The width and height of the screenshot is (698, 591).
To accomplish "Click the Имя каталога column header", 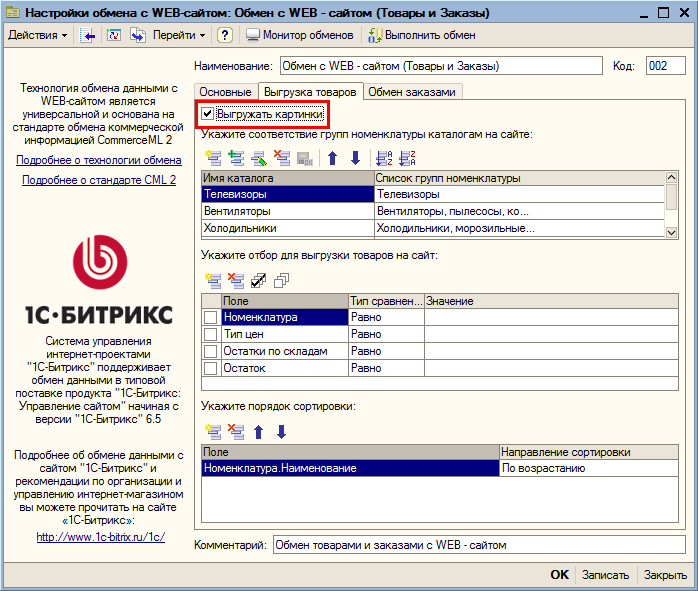I will click(x=288, y=178).
